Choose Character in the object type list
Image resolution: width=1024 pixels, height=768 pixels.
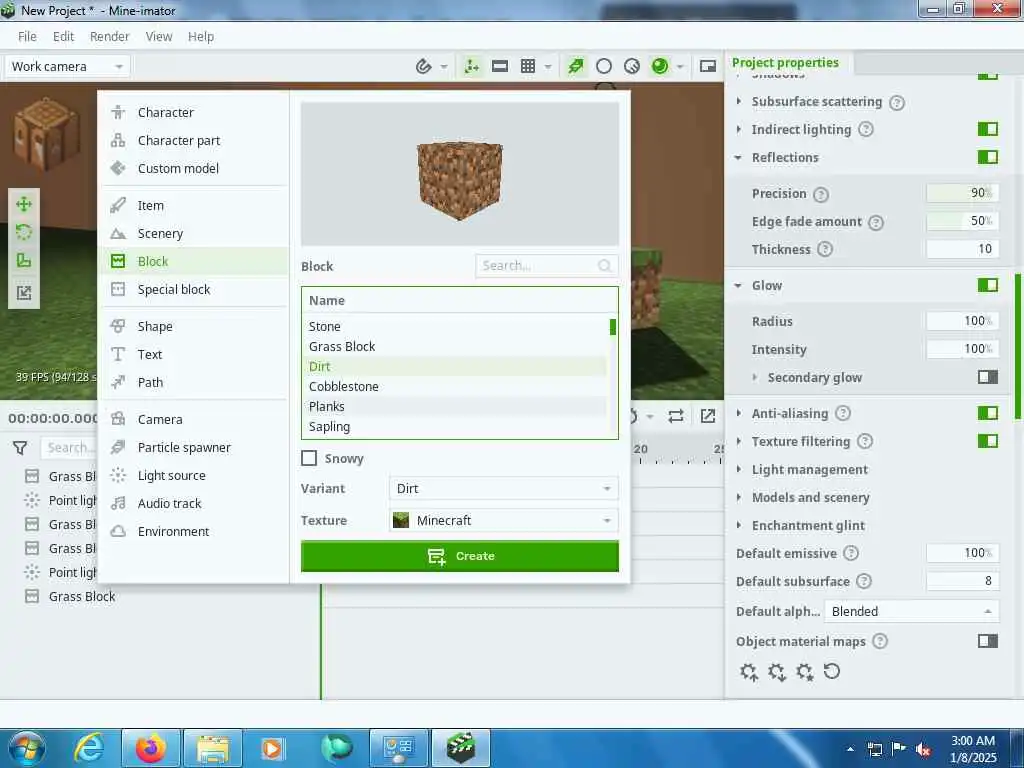pyautogui.click(x=193, y=112)
